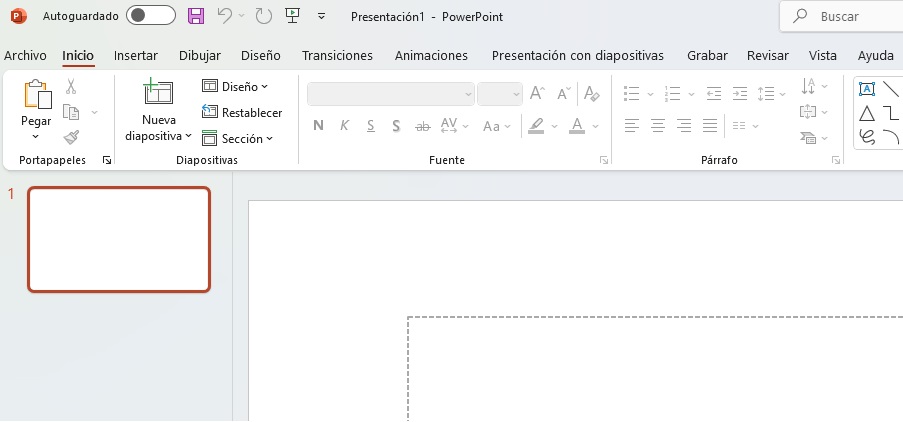
Task: Switch to the Insertar tab
Action: pyautogui.click(x=136, y=56)
